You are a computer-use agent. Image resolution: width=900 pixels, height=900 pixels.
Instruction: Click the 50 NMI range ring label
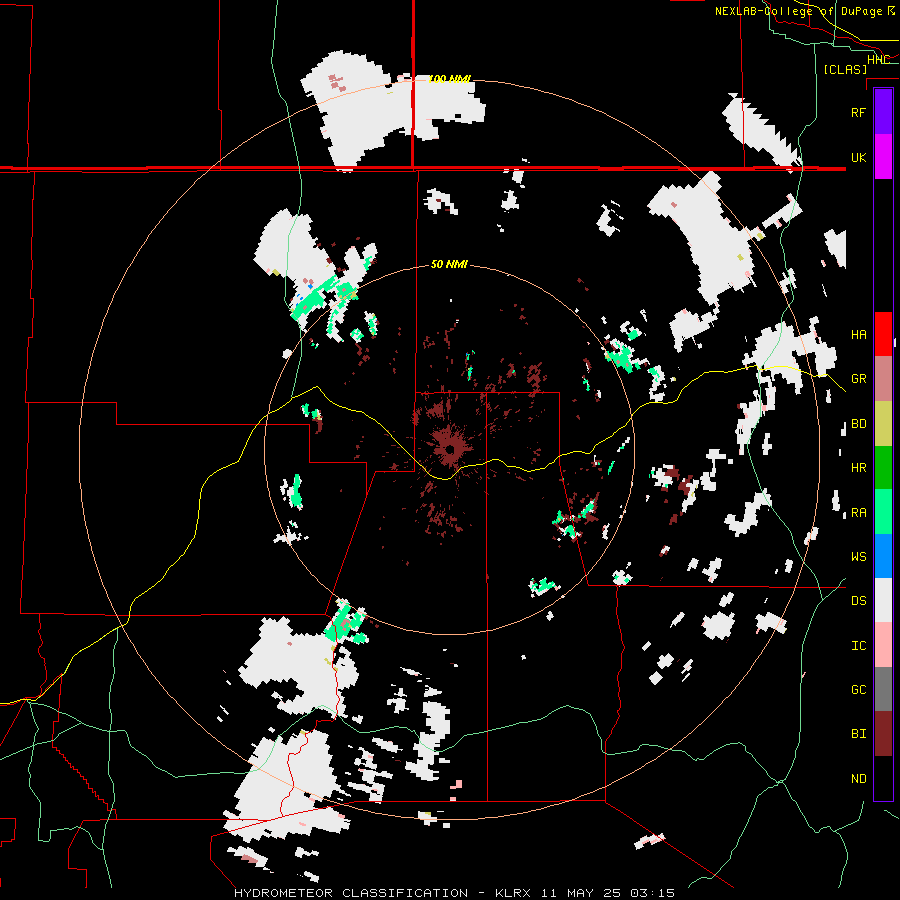click(x=449, y=264)
